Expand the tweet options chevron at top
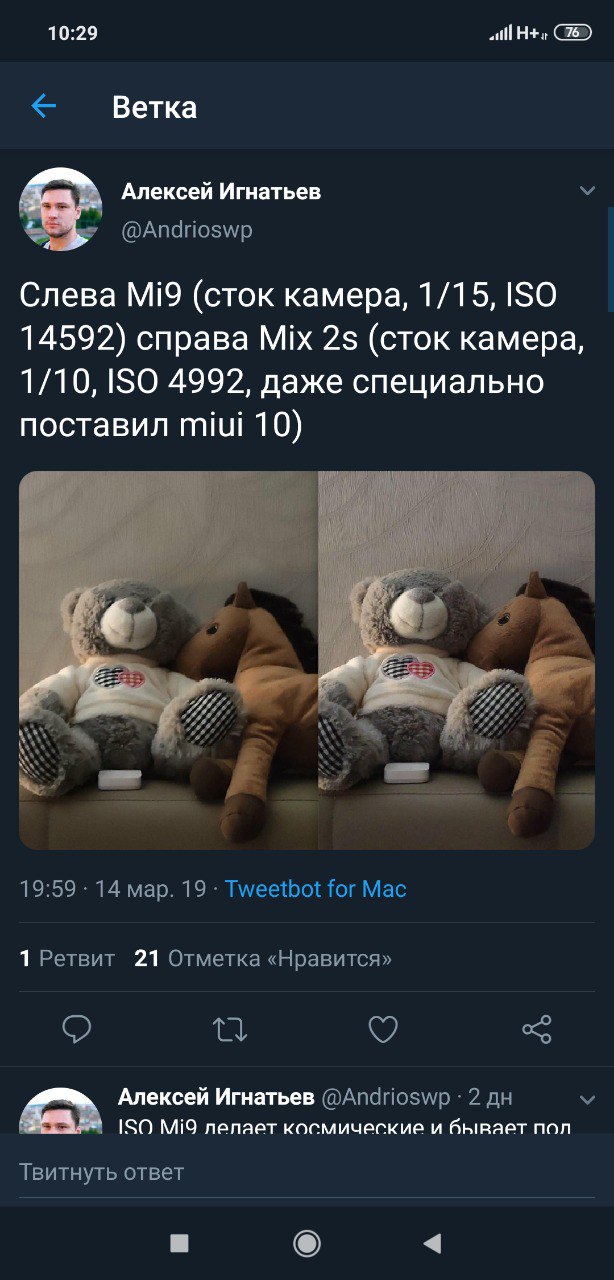Image resolution: width=614 pixels, height=1280 pixels. click(x=587, y=190)
